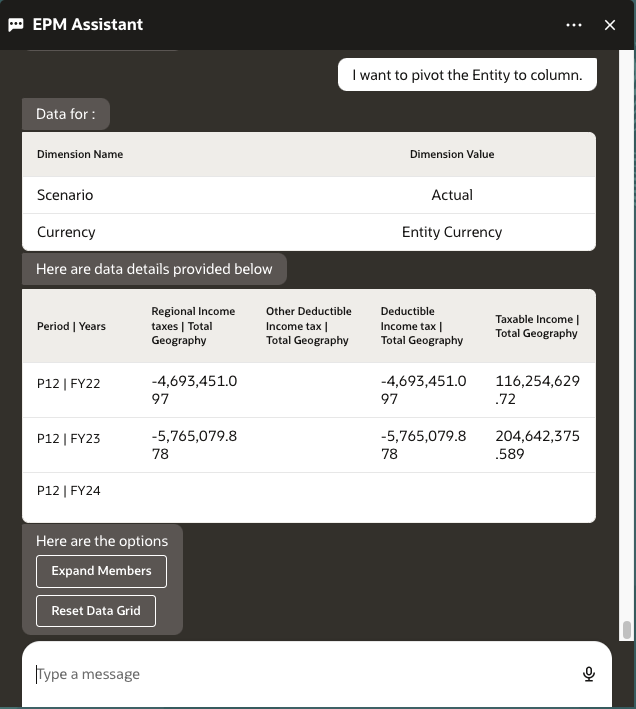636x709 pixels.
Task: Click the Dimension Name column header
Action: [80, 155]
